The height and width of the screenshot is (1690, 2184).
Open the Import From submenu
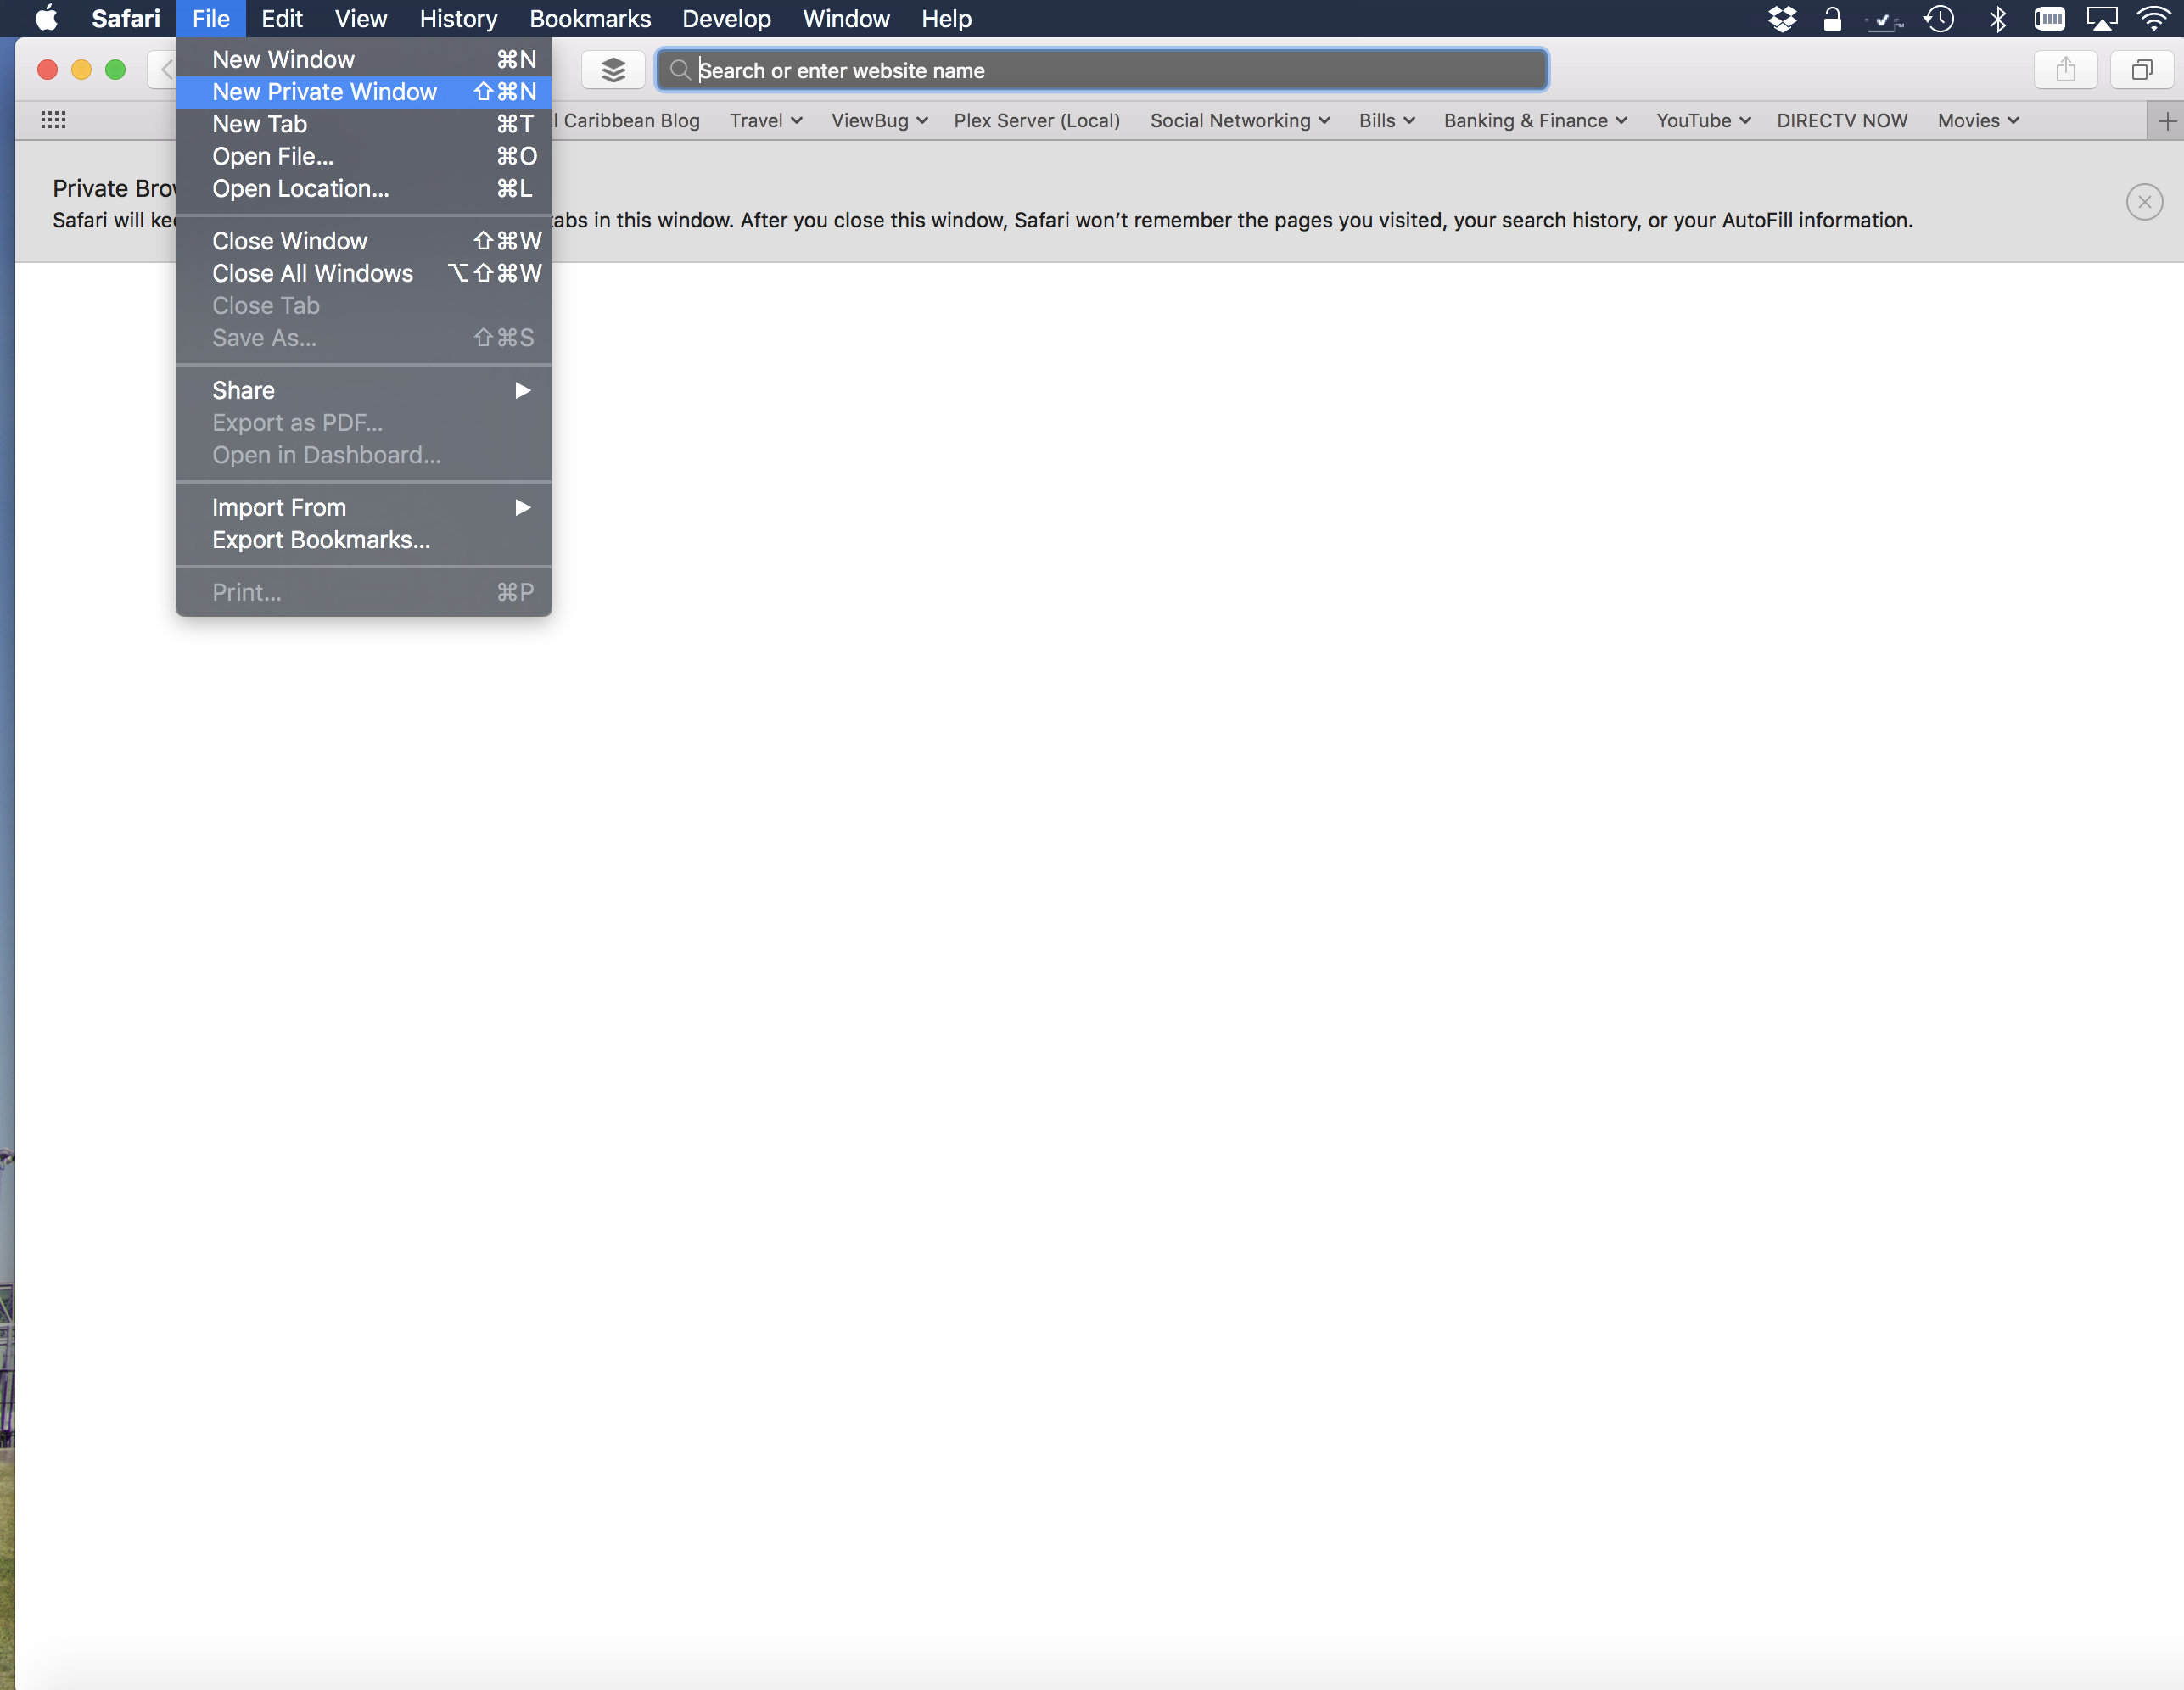[x=364, y=508]
